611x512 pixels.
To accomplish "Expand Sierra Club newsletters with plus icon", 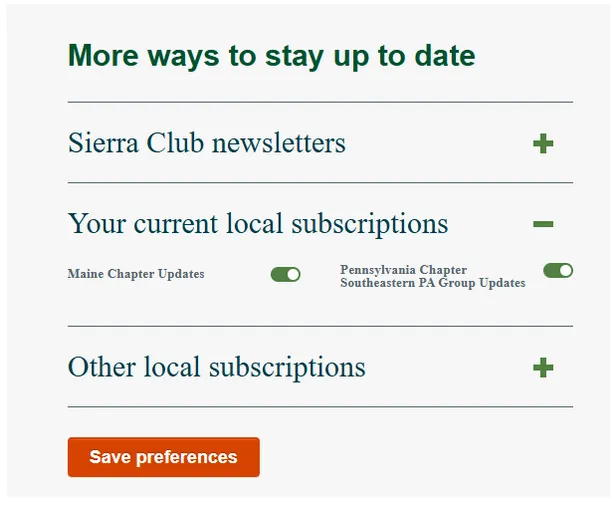I will pyautogui.click(x=543, y=144).
